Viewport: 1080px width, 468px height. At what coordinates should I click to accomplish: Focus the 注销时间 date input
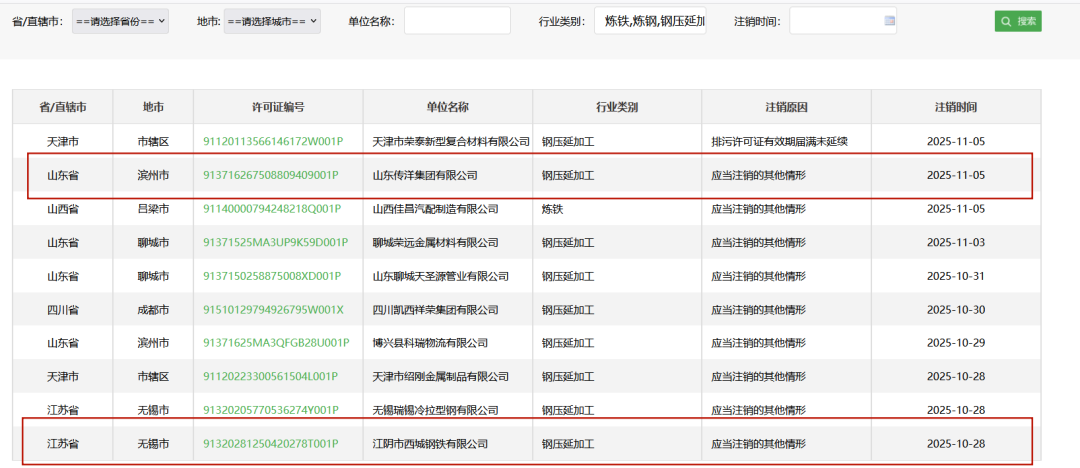point(843,21)
